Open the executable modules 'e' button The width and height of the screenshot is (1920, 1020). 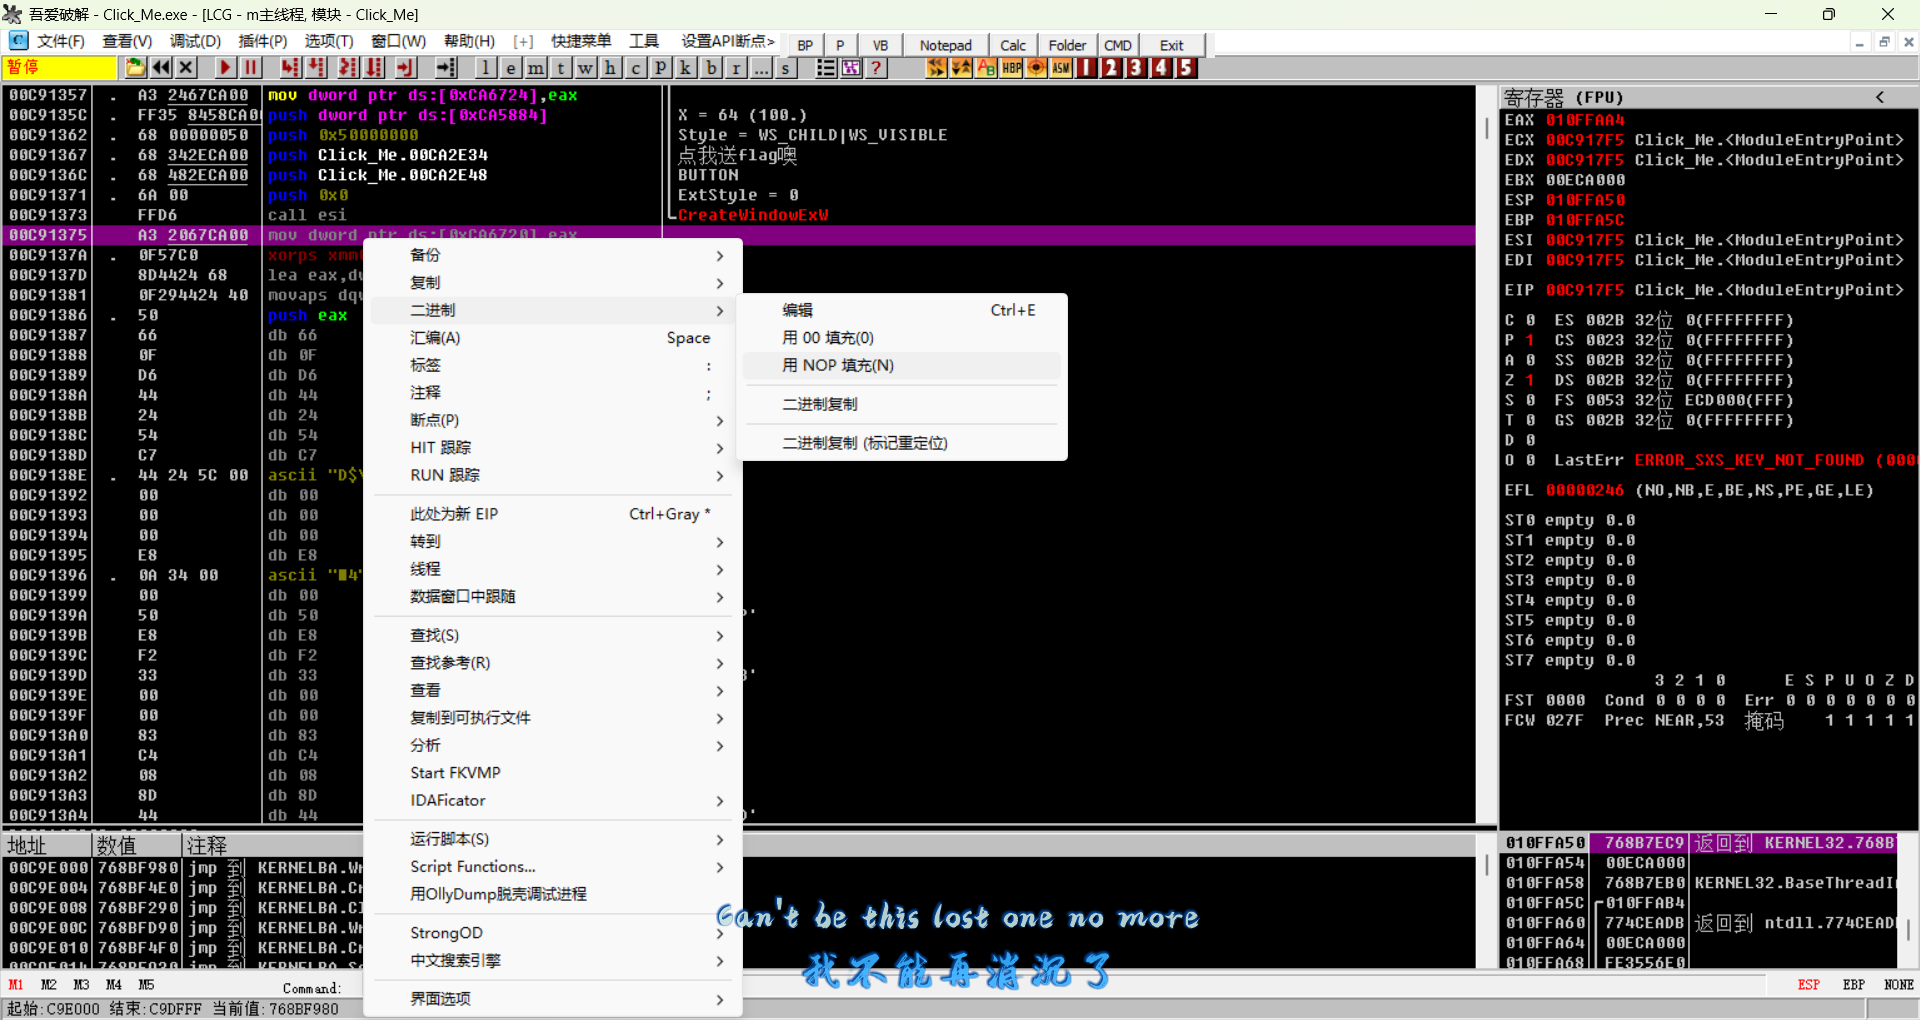511,67
